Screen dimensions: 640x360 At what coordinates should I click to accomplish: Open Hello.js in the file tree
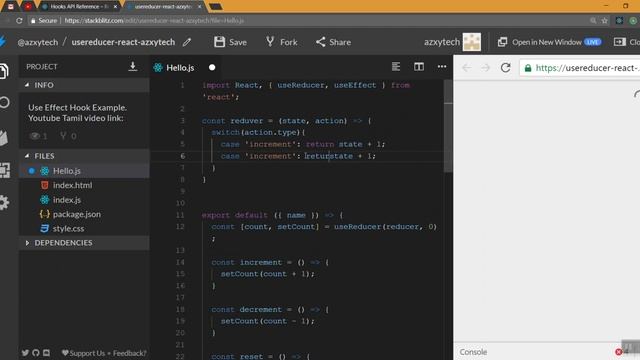[84, 171]
